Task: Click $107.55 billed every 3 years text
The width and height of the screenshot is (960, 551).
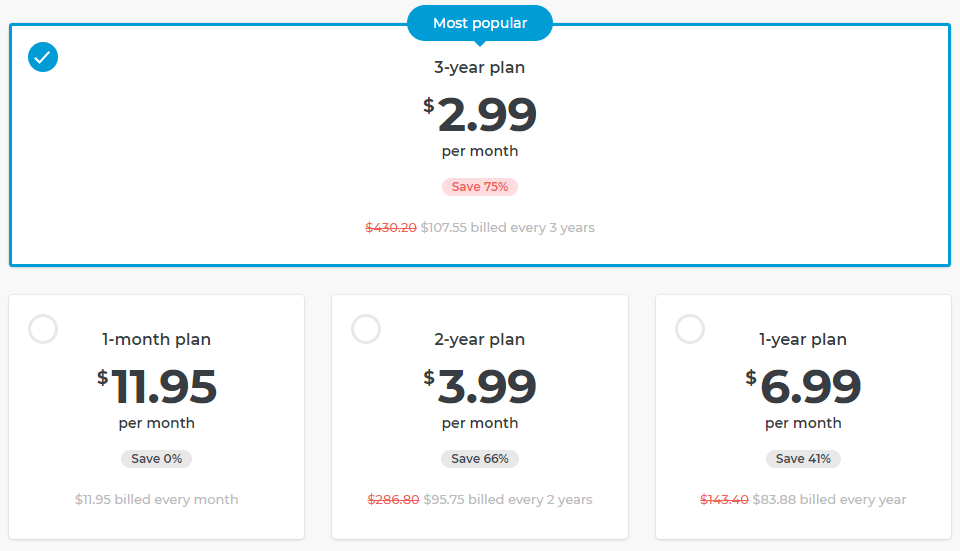Action: point(508,228)
